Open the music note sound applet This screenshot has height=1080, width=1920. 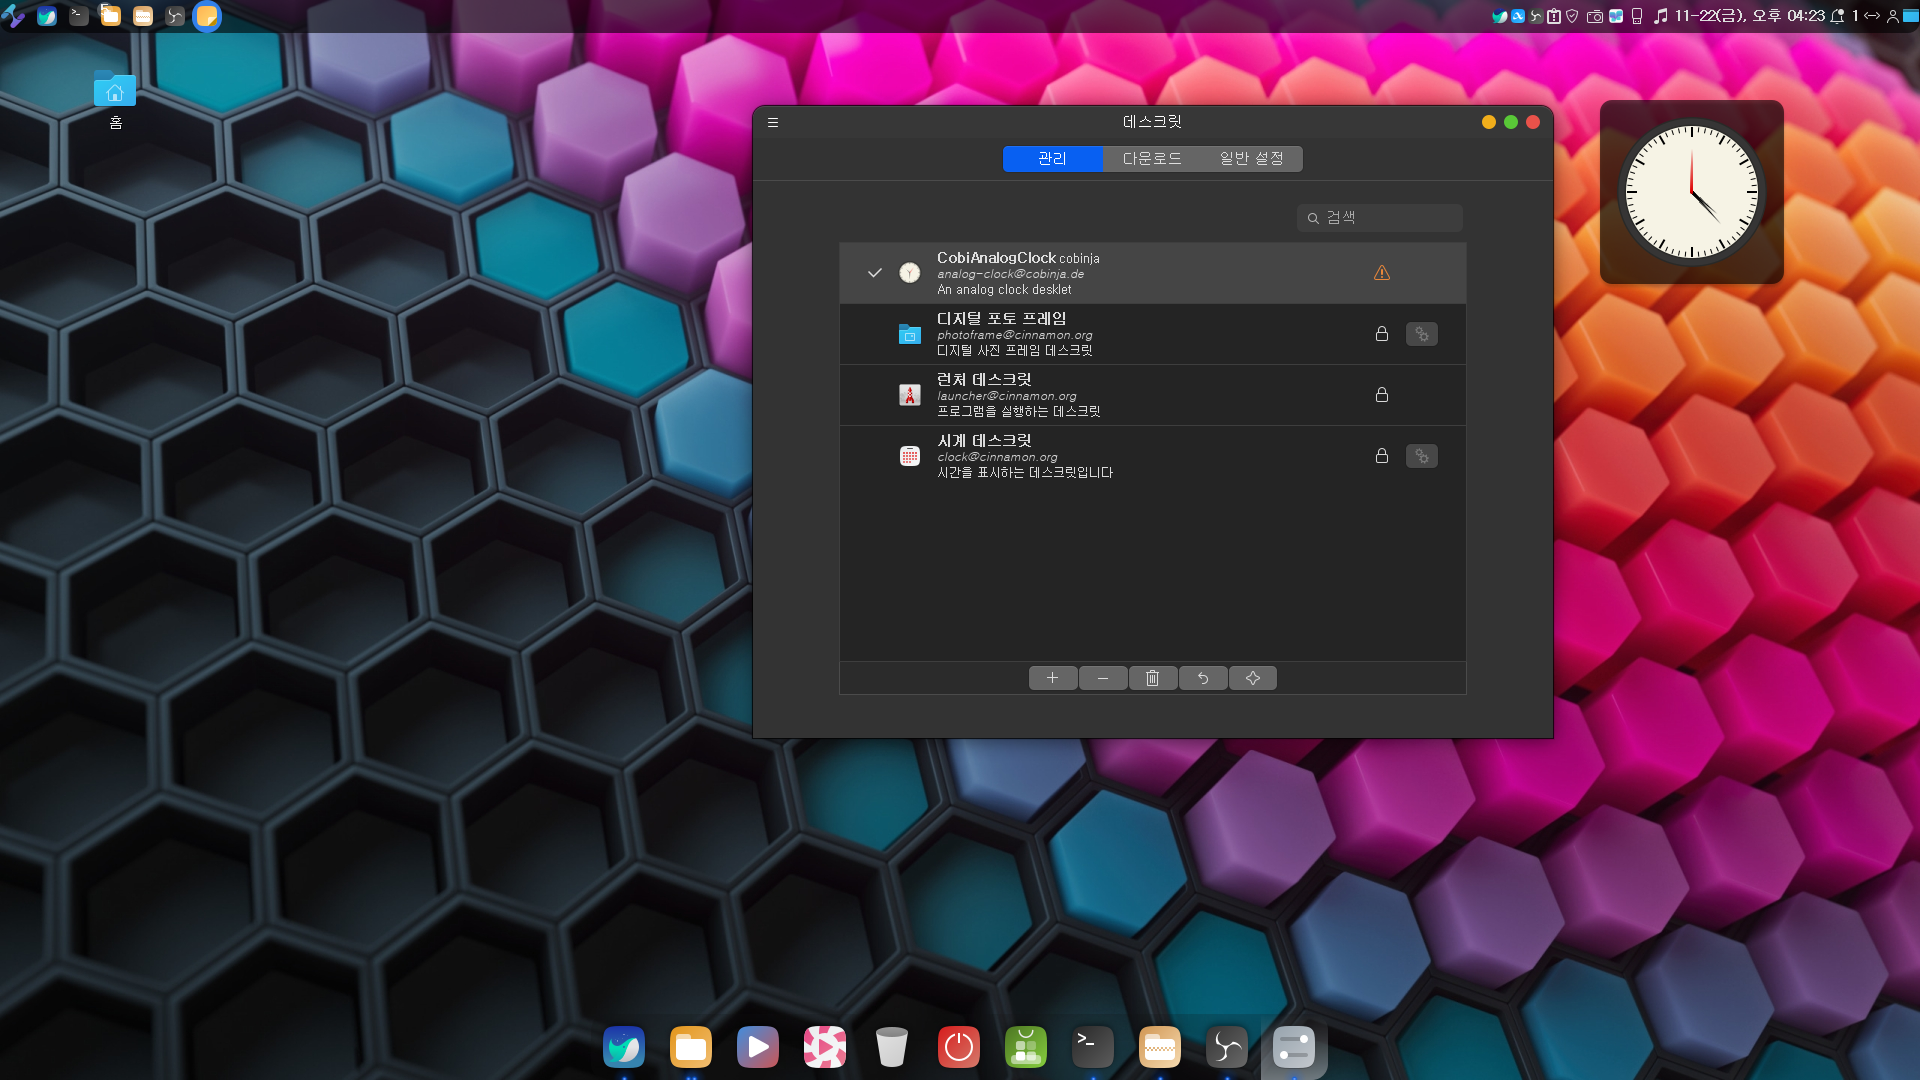coord(1661,16)
